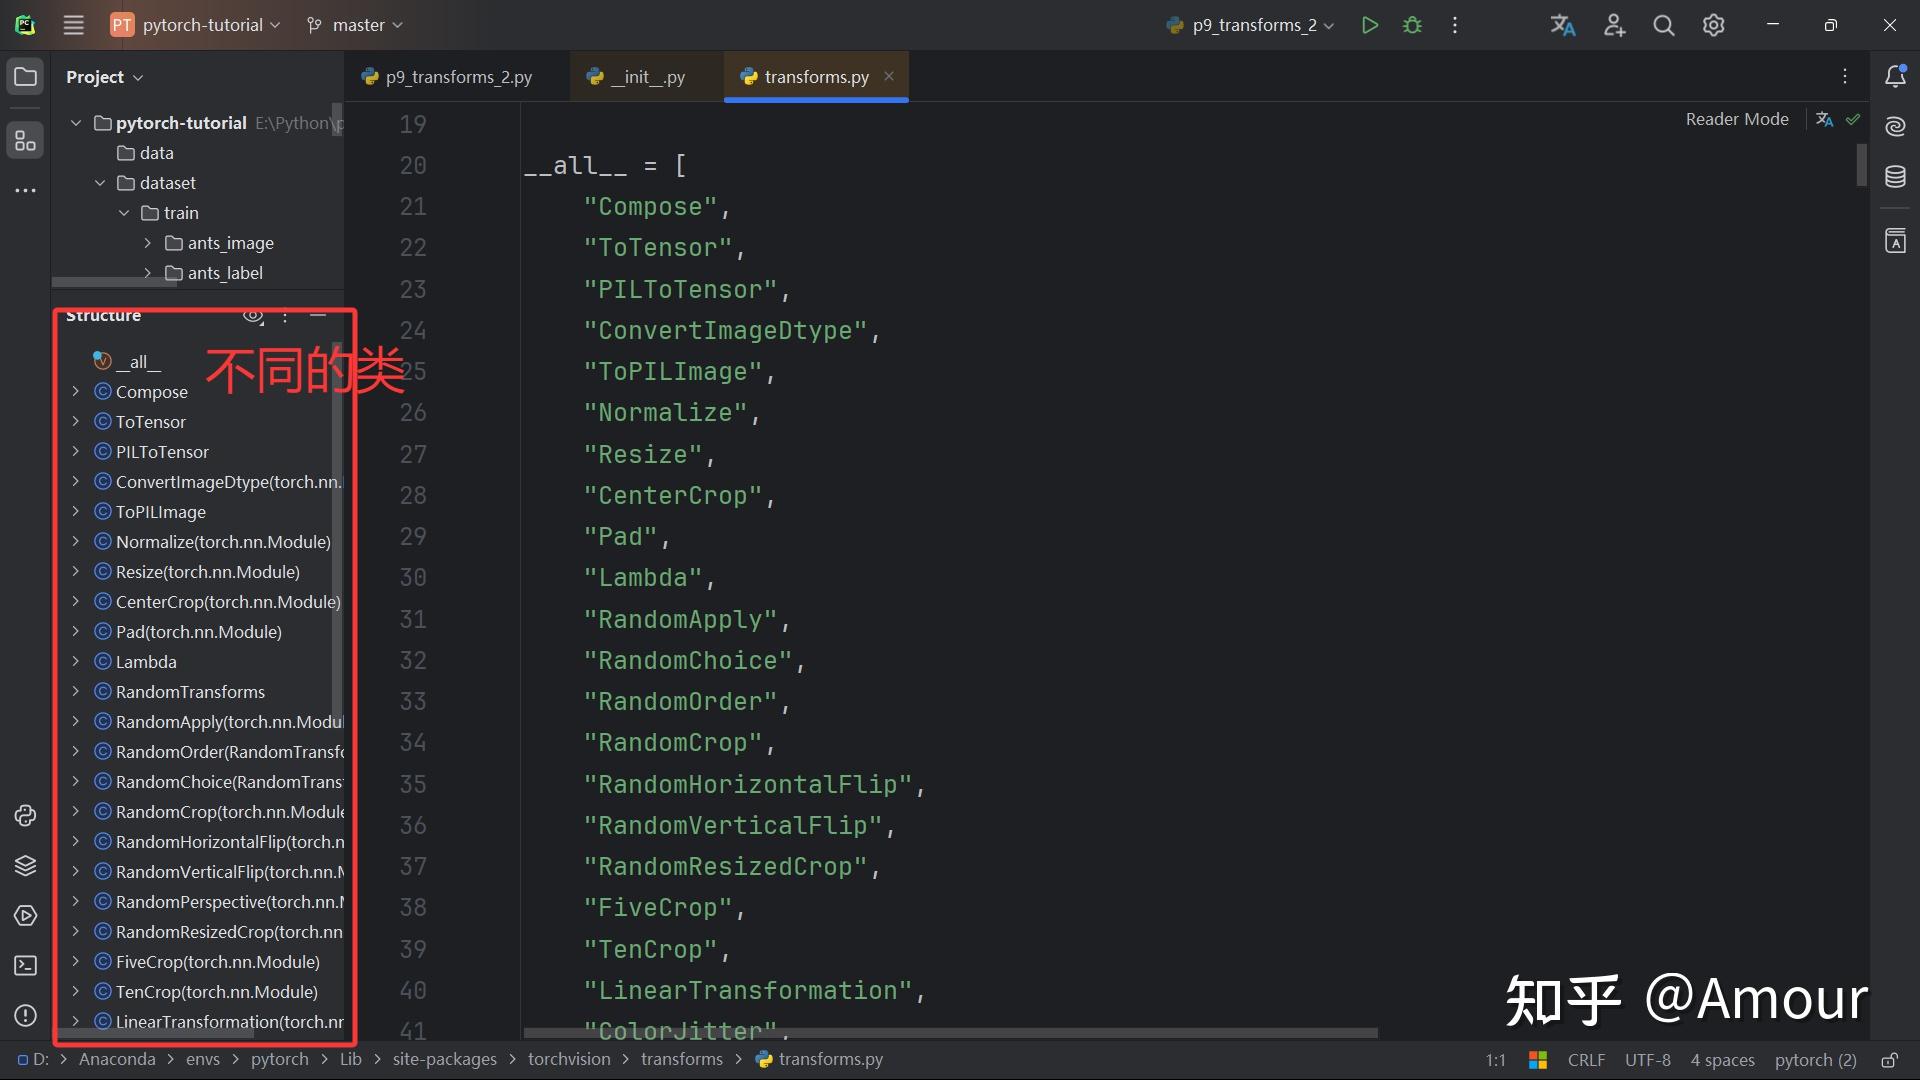Switch to the __init__.py tab
Screen dimensions: 1920x1080
tap(647, 77)
